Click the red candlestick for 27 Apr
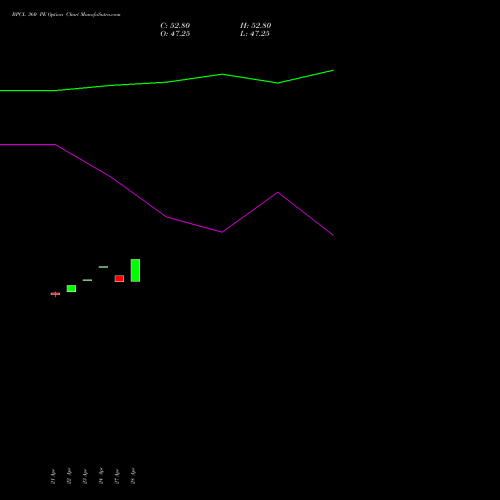The width and height of the screenshot is (500, 500). [x=119, y=279]
